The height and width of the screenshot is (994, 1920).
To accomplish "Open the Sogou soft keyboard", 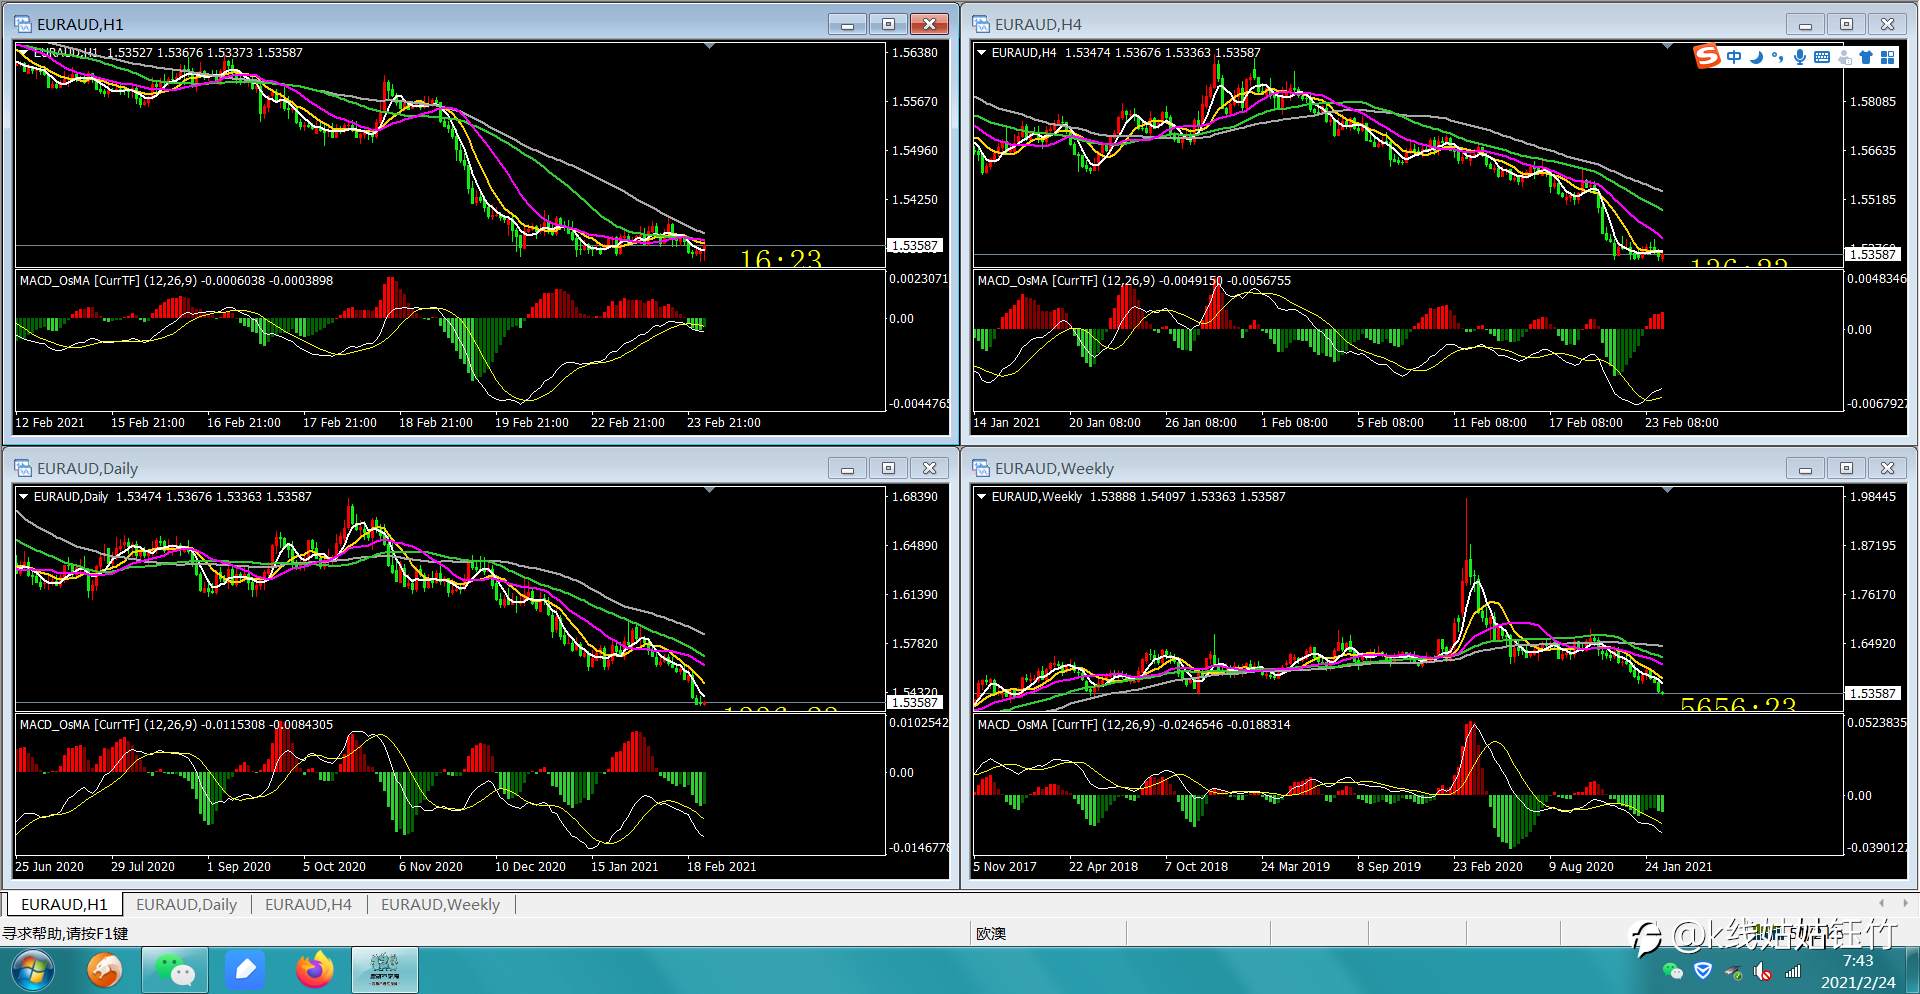I will [1822, 57].
